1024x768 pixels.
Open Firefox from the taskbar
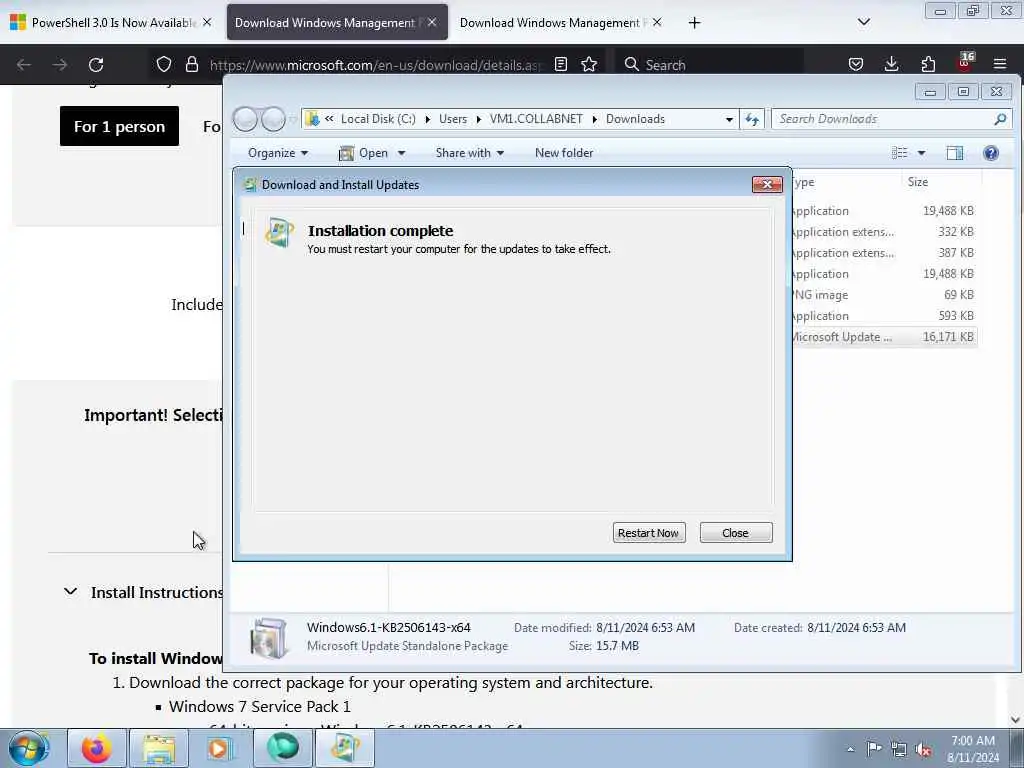tap(97, 748)
